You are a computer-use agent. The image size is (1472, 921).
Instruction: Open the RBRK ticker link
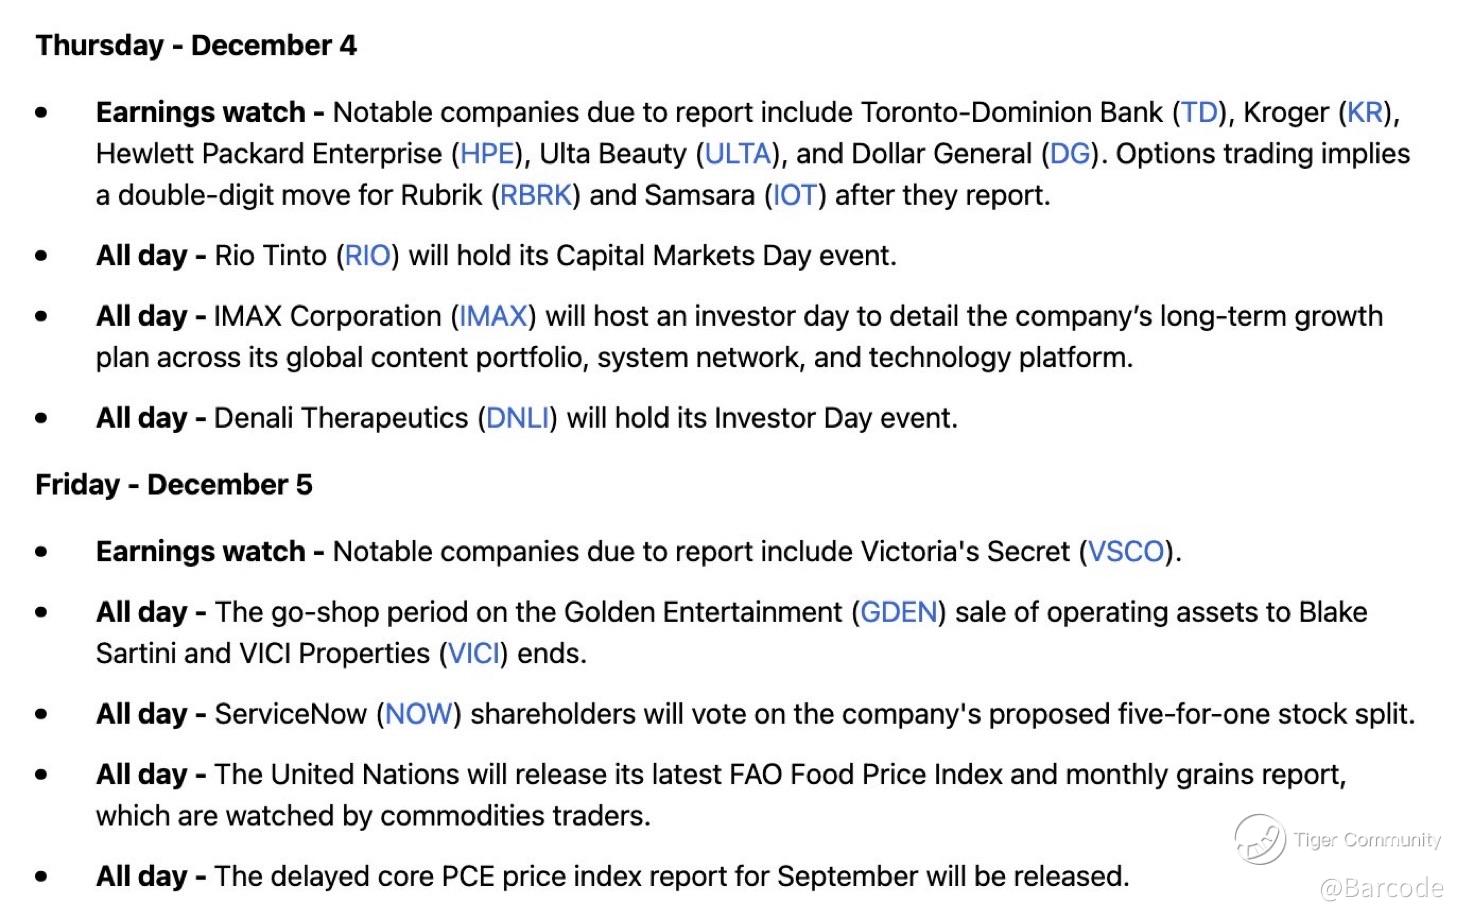pyautogui.click(x=536, y=195)
